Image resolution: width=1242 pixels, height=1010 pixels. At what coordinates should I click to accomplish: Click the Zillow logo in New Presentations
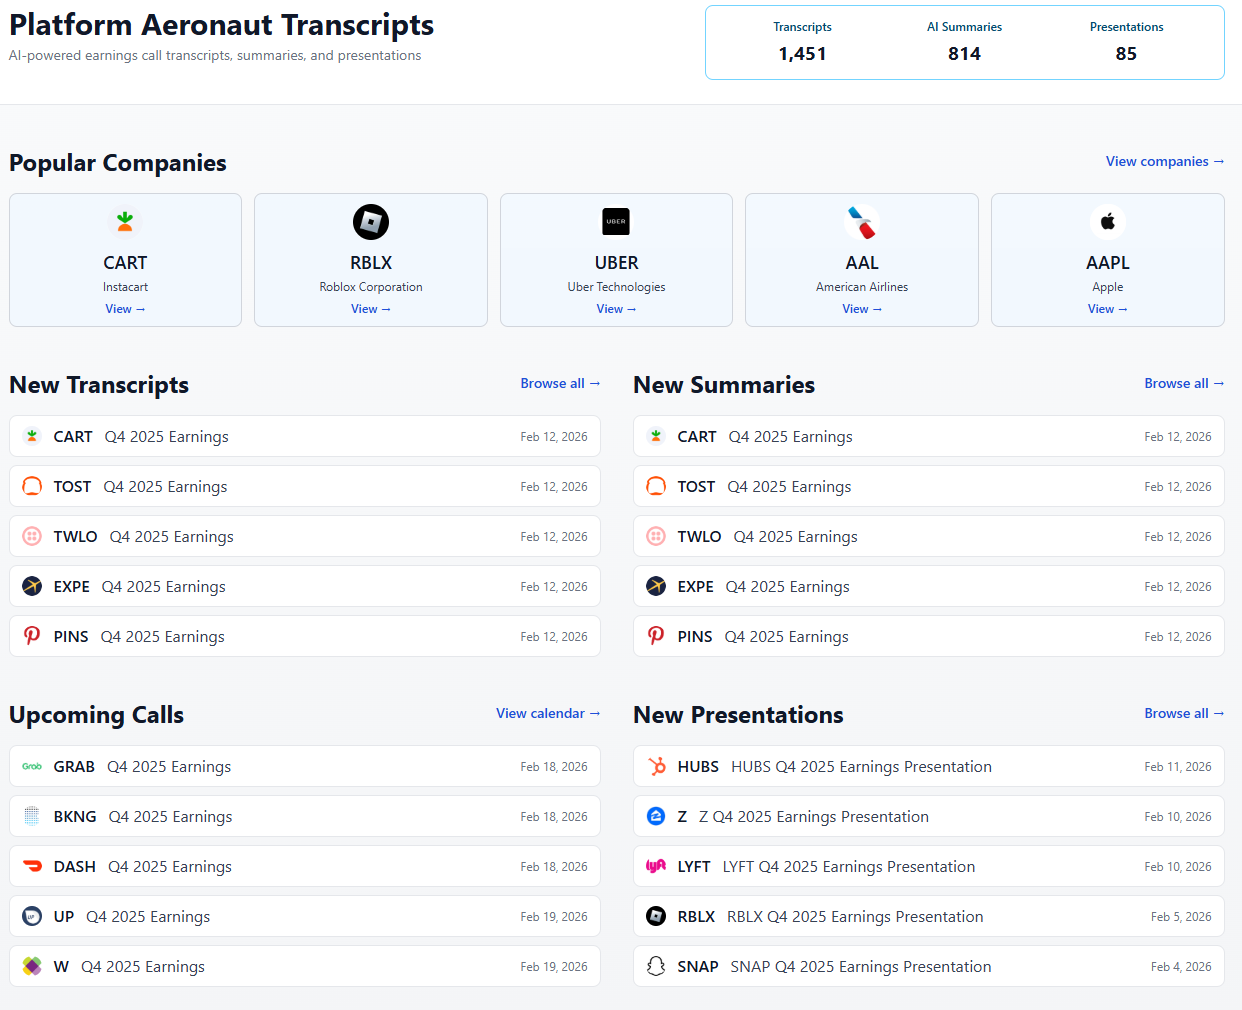pos(656,816)
